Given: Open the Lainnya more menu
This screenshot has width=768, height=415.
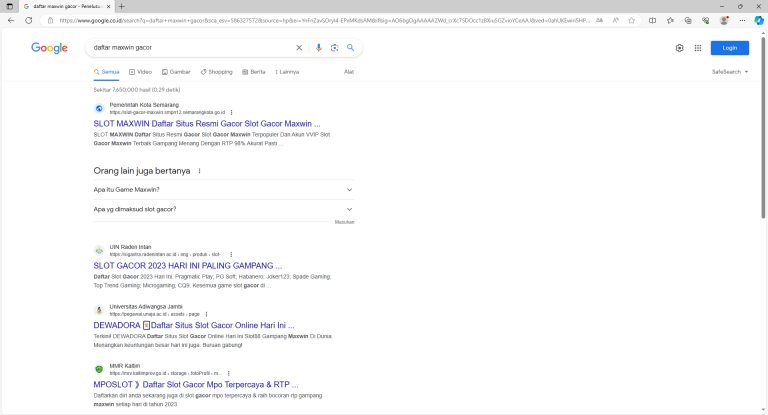Looking at the screenshot, I should [287, 72].
